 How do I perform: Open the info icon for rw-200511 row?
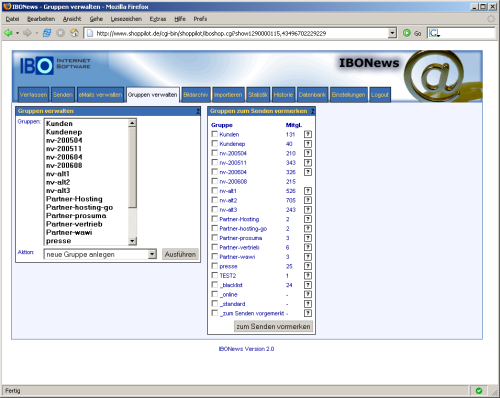pos(308,163)
